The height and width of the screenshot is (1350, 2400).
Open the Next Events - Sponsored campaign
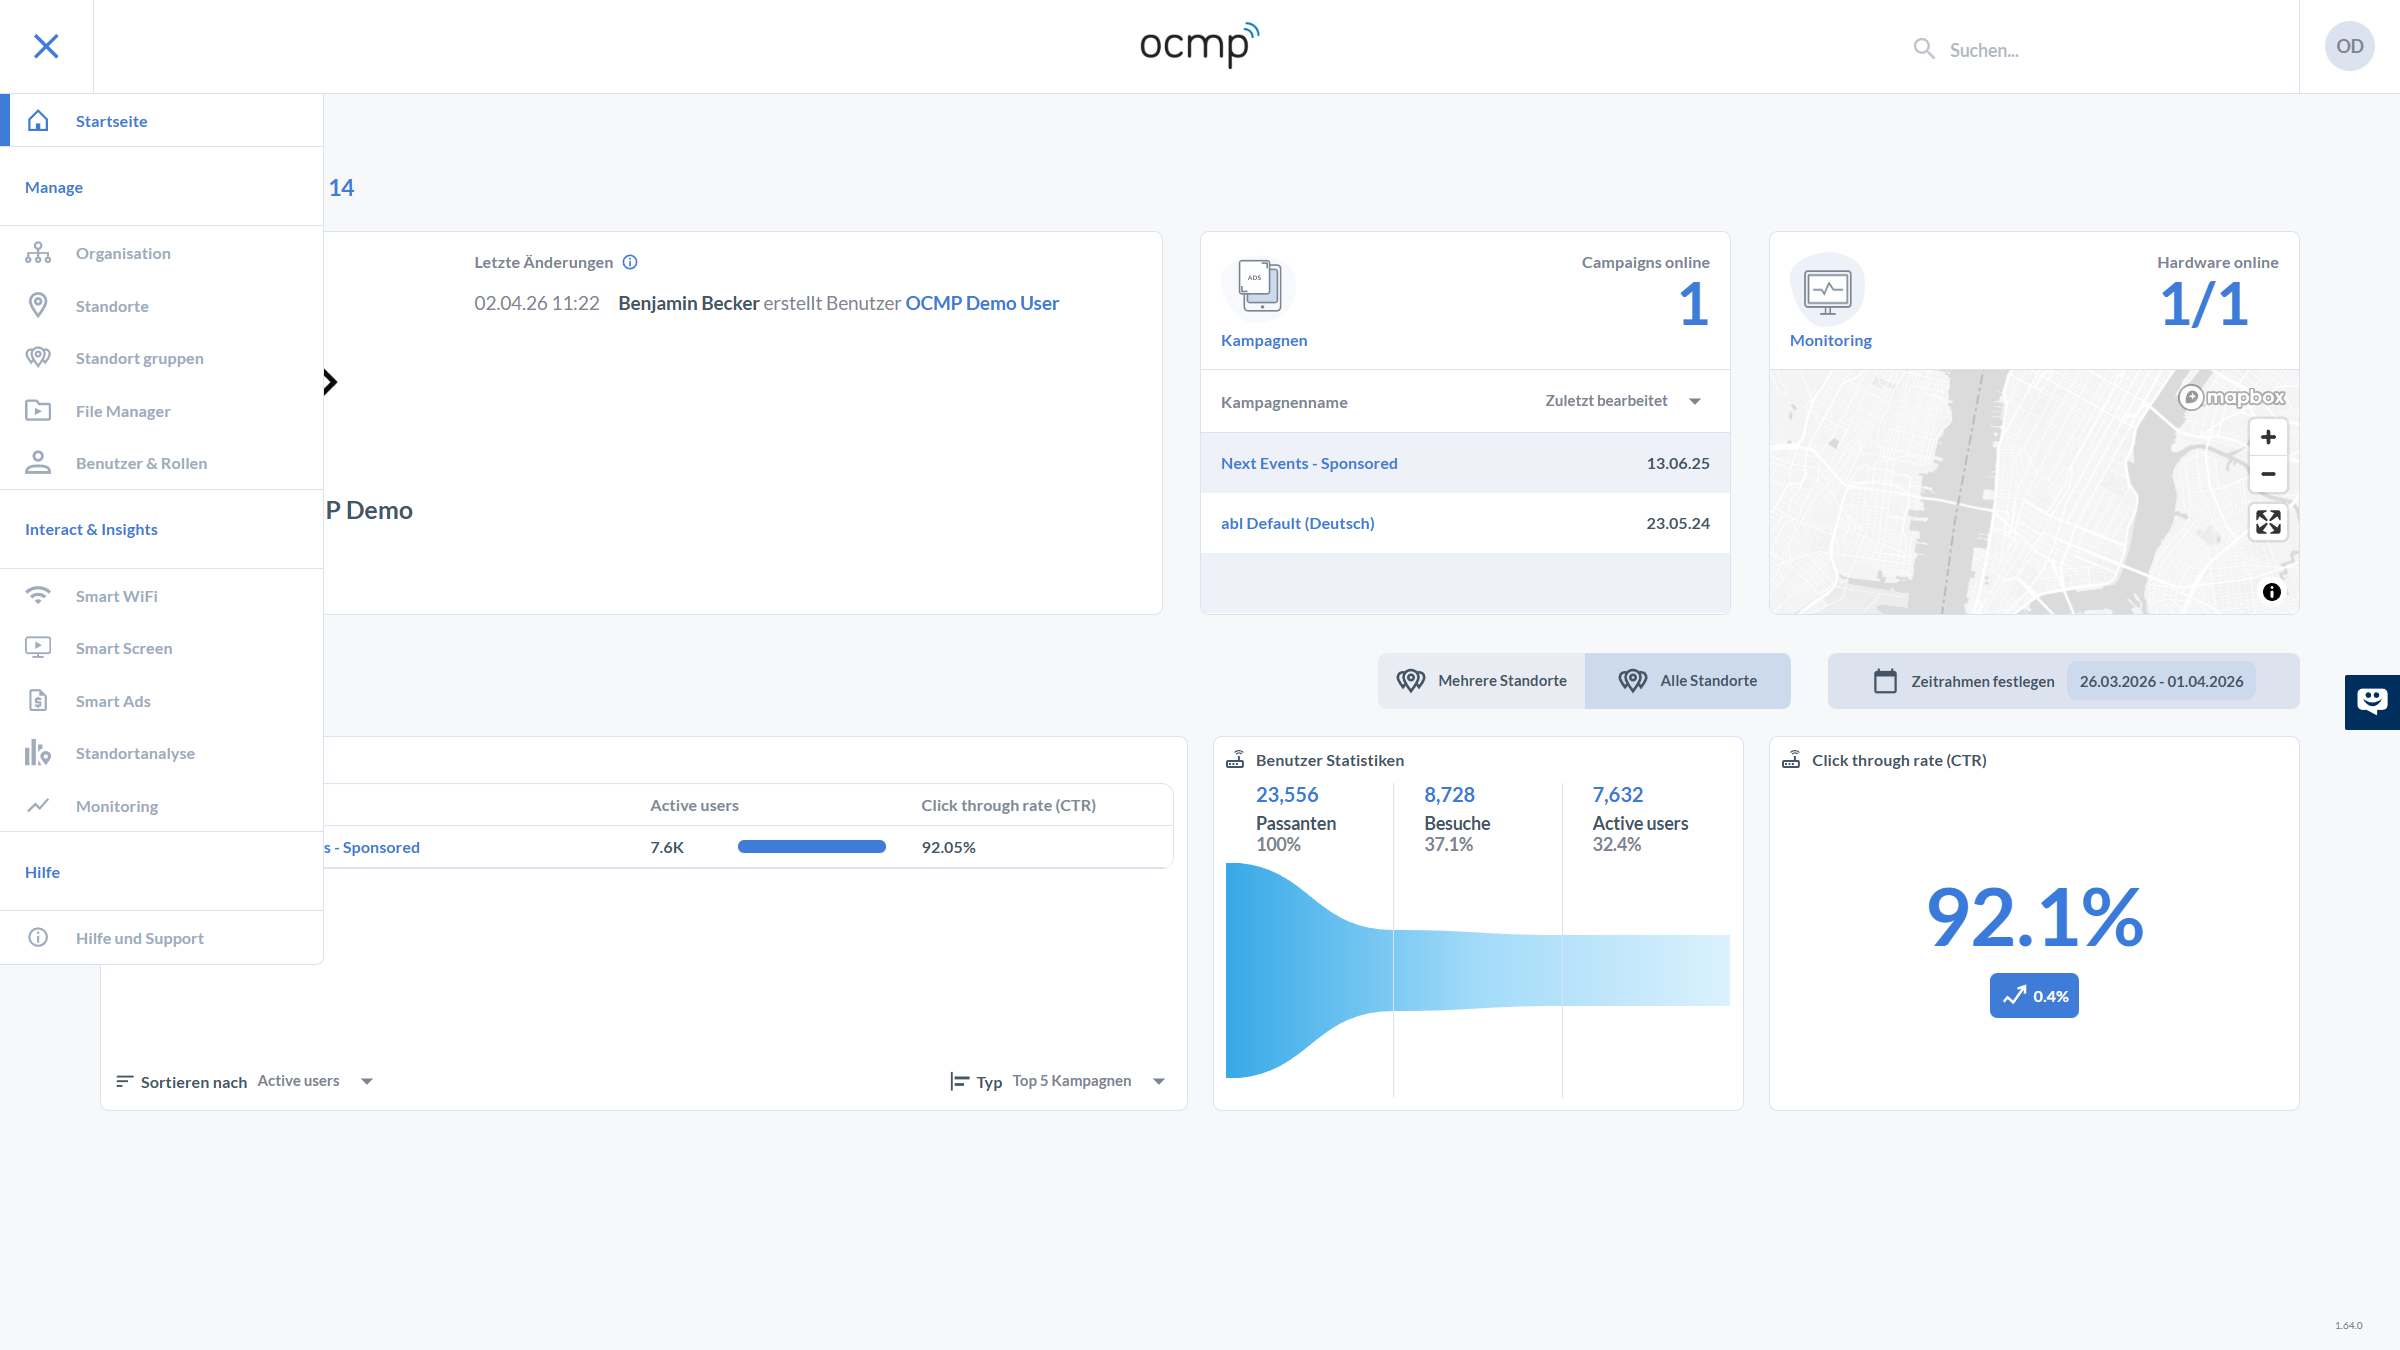1309,463
